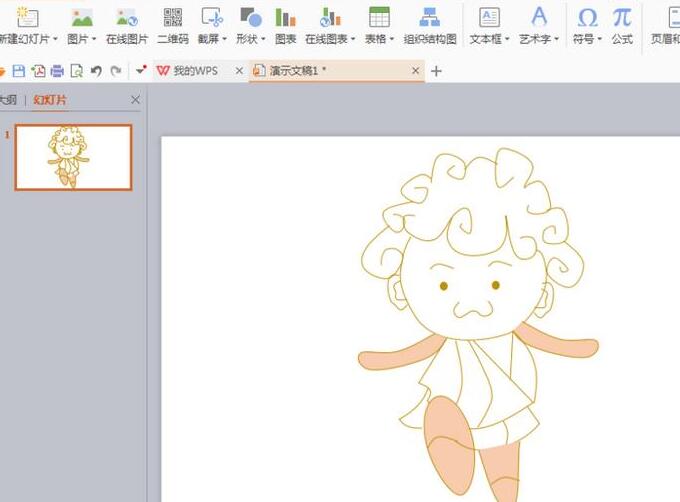This screenshot has height=502, width=680.
Task: Insert a text box (文本框)
Action: (489, 17)
